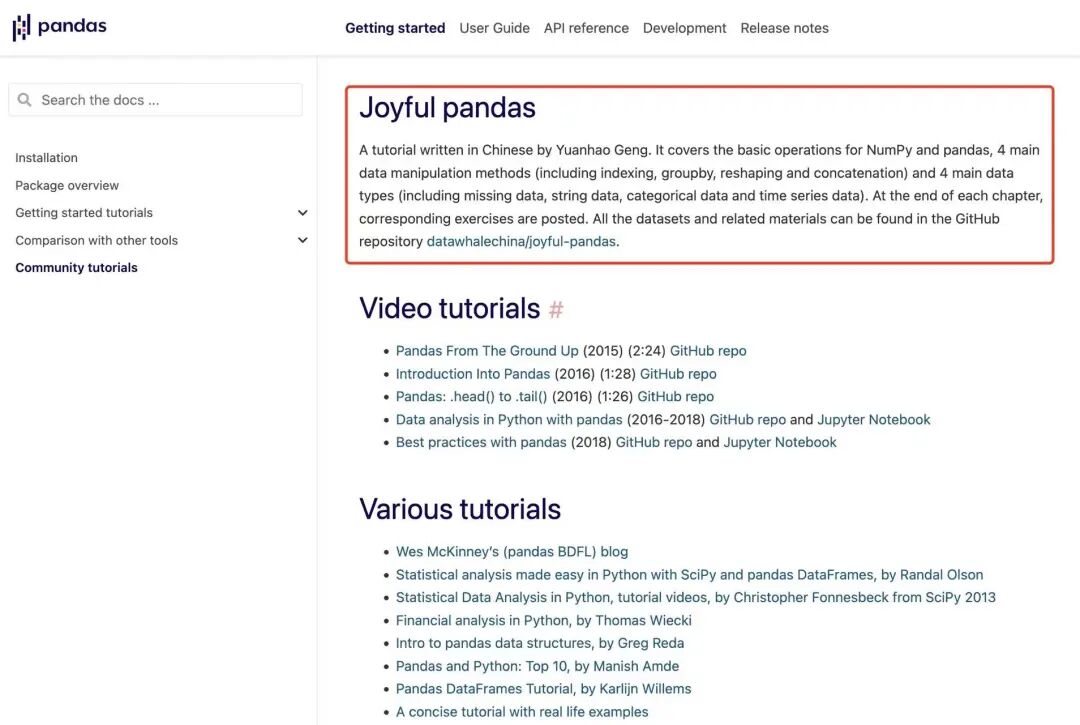Viewport: 1080px width, 725px height.
Task: Click the search magnifier icon
Action: (x=25, y=100)
